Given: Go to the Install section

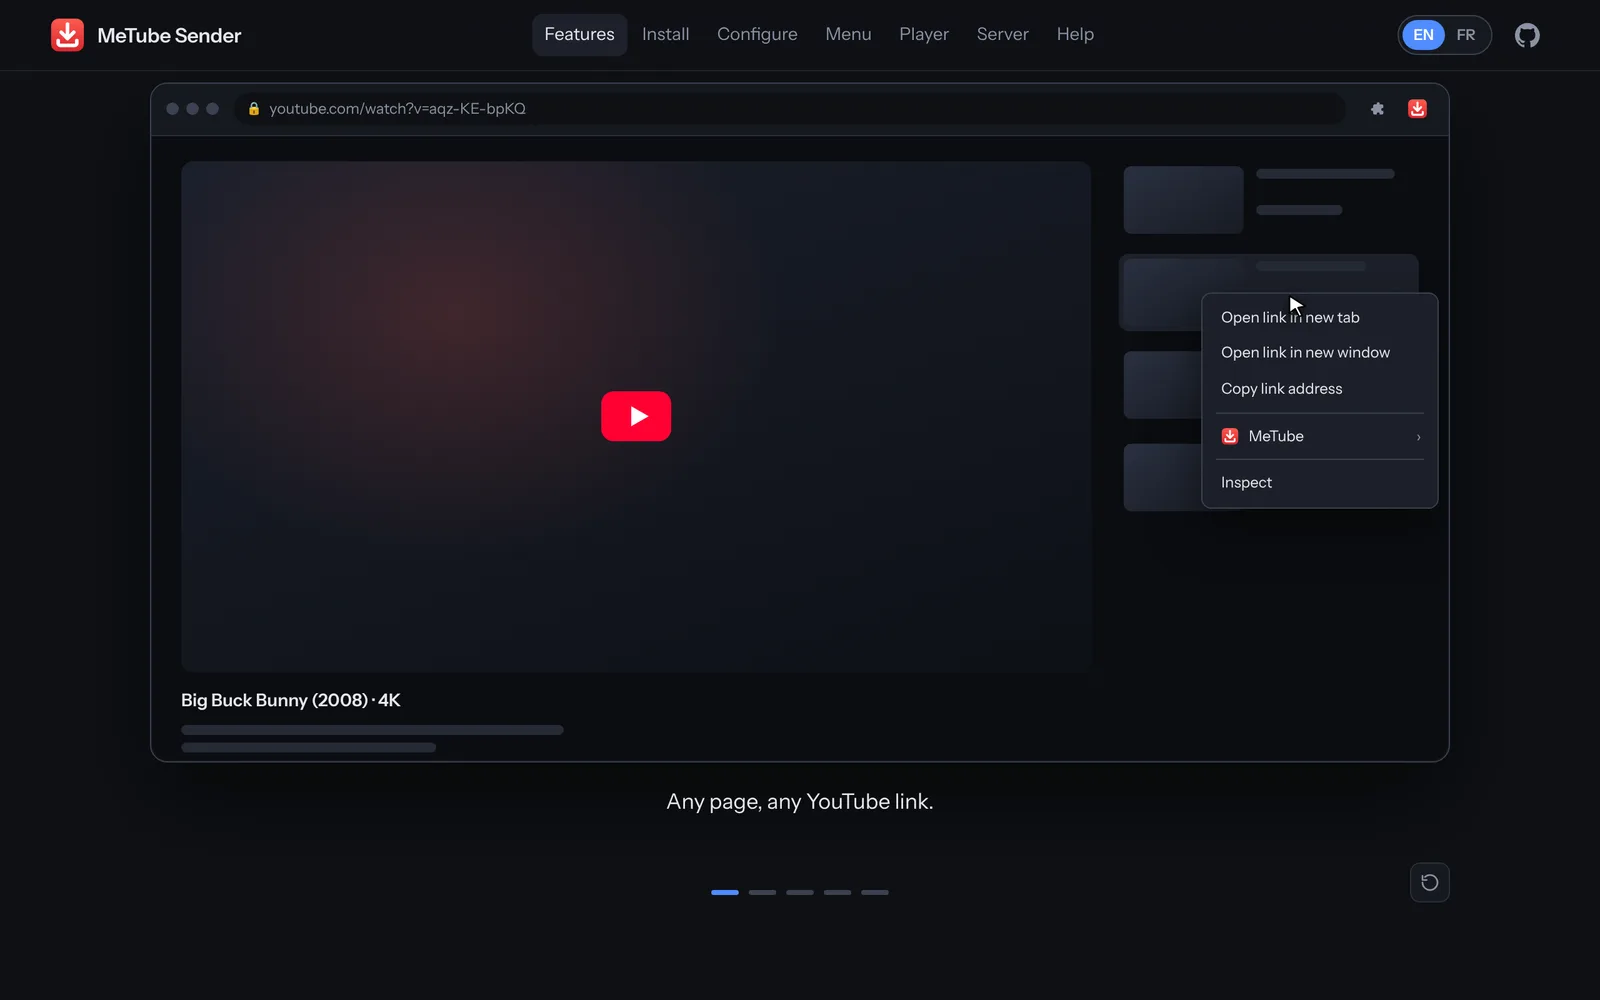Looking at the screenshot, I should tap(665, 35).
